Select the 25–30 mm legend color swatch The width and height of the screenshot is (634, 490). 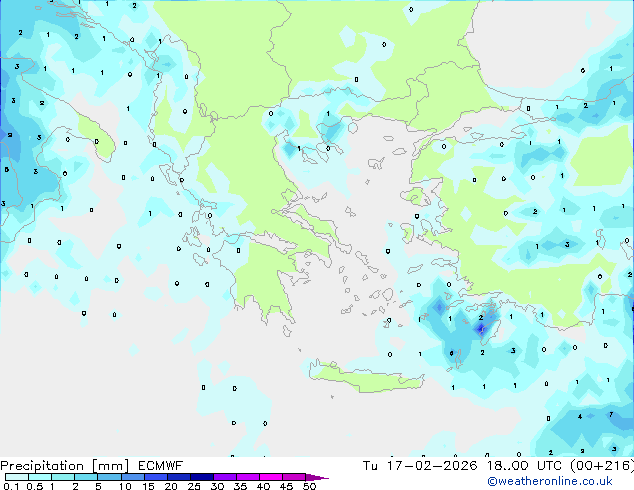(x=201, y=477)
